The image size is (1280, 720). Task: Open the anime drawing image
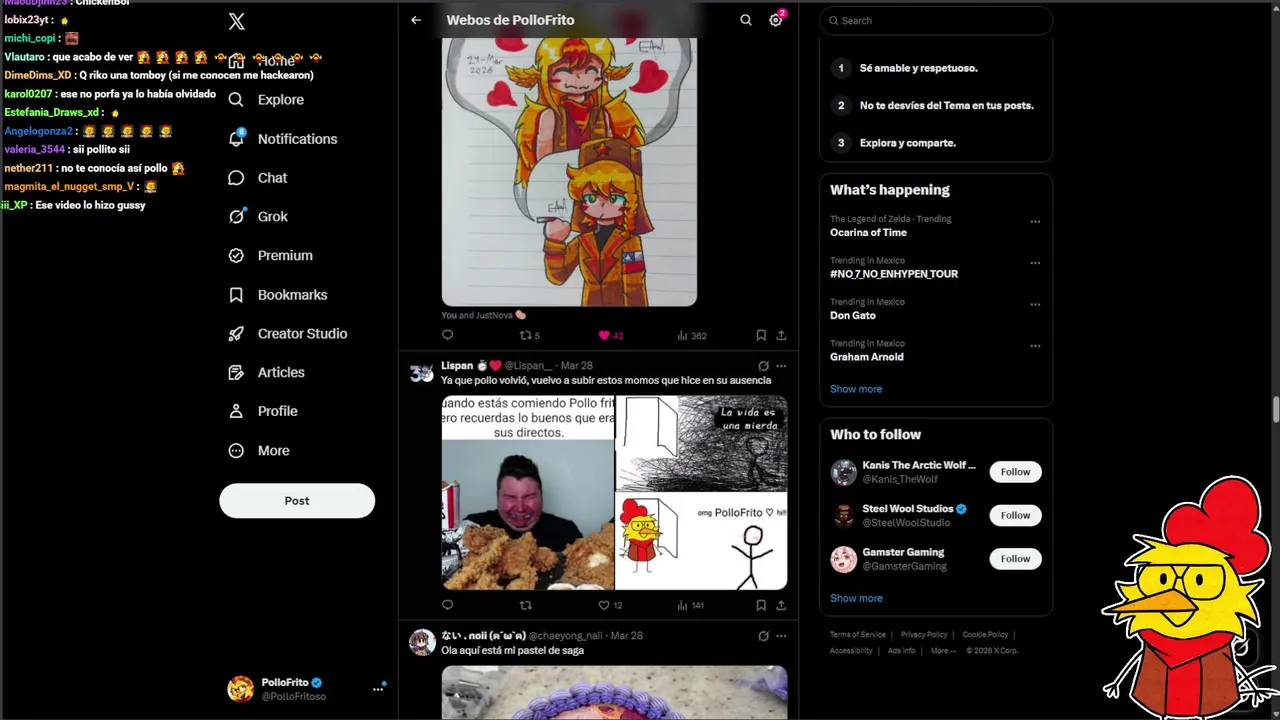(569, 171)
